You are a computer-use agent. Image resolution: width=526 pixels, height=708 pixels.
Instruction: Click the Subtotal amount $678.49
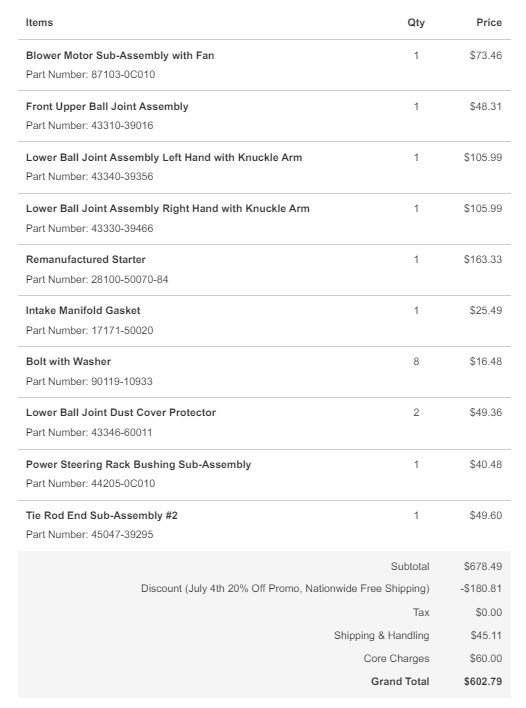point(483,567)
